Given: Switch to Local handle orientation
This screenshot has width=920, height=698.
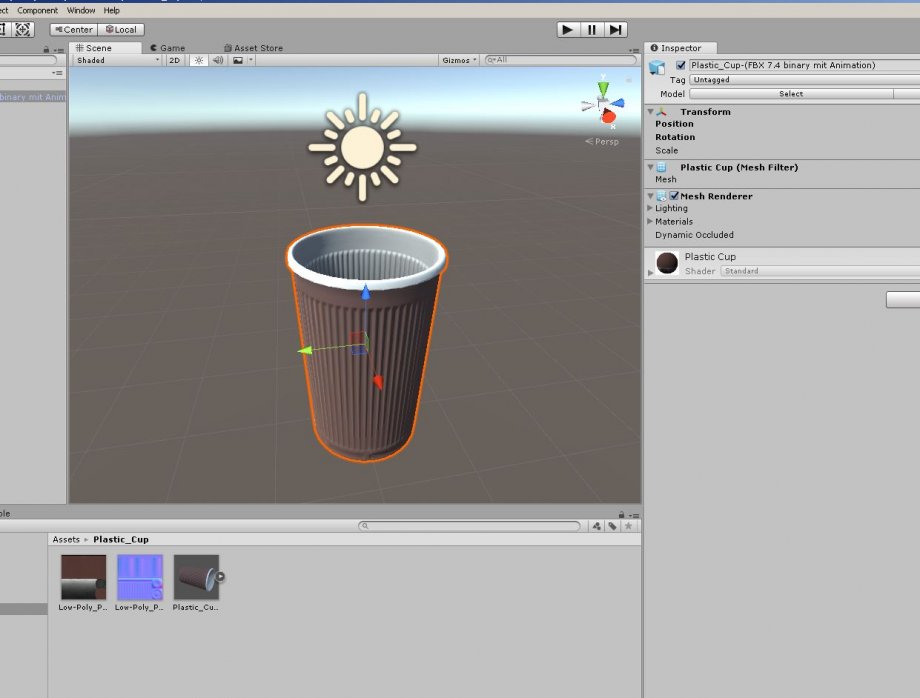Looking at the screenshot, I should click(x=121, y=29).
